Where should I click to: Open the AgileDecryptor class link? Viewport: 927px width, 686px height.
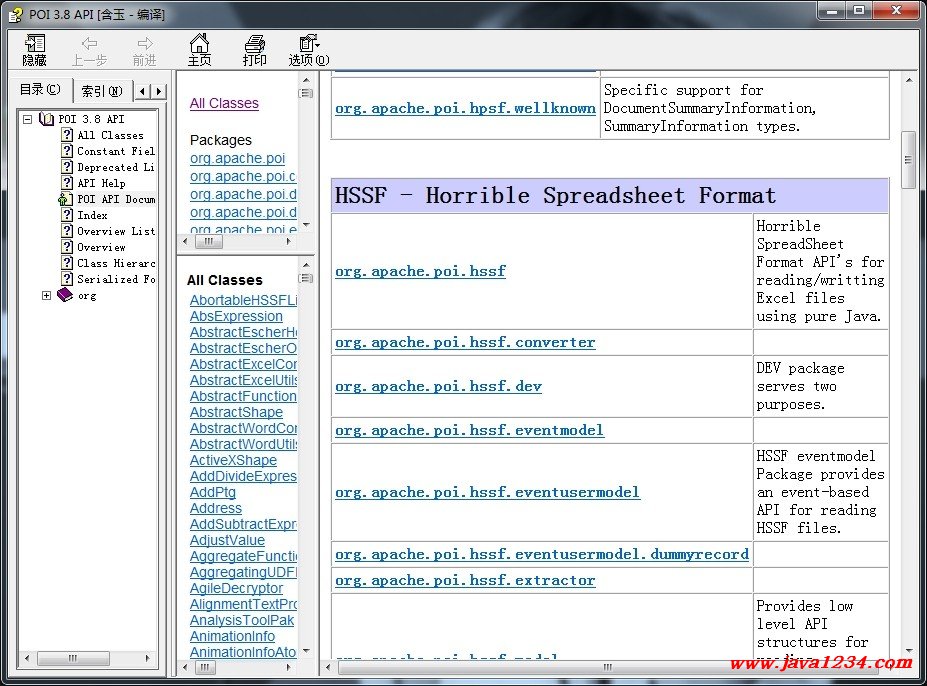pos(236,588)
